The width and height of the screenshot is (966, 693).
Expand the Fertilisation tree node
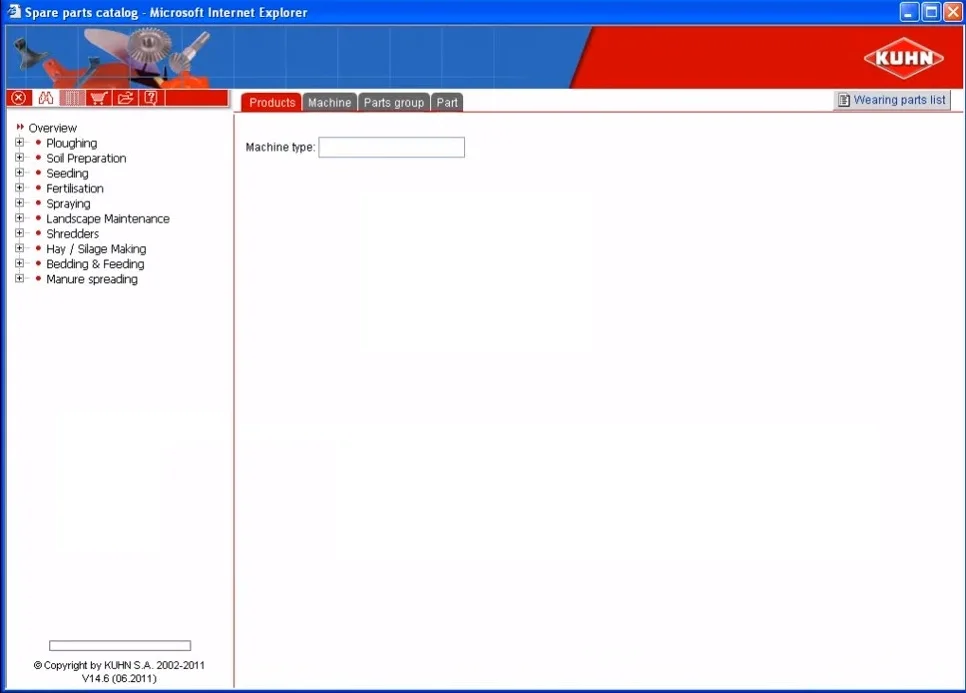[x=20, y=188]
